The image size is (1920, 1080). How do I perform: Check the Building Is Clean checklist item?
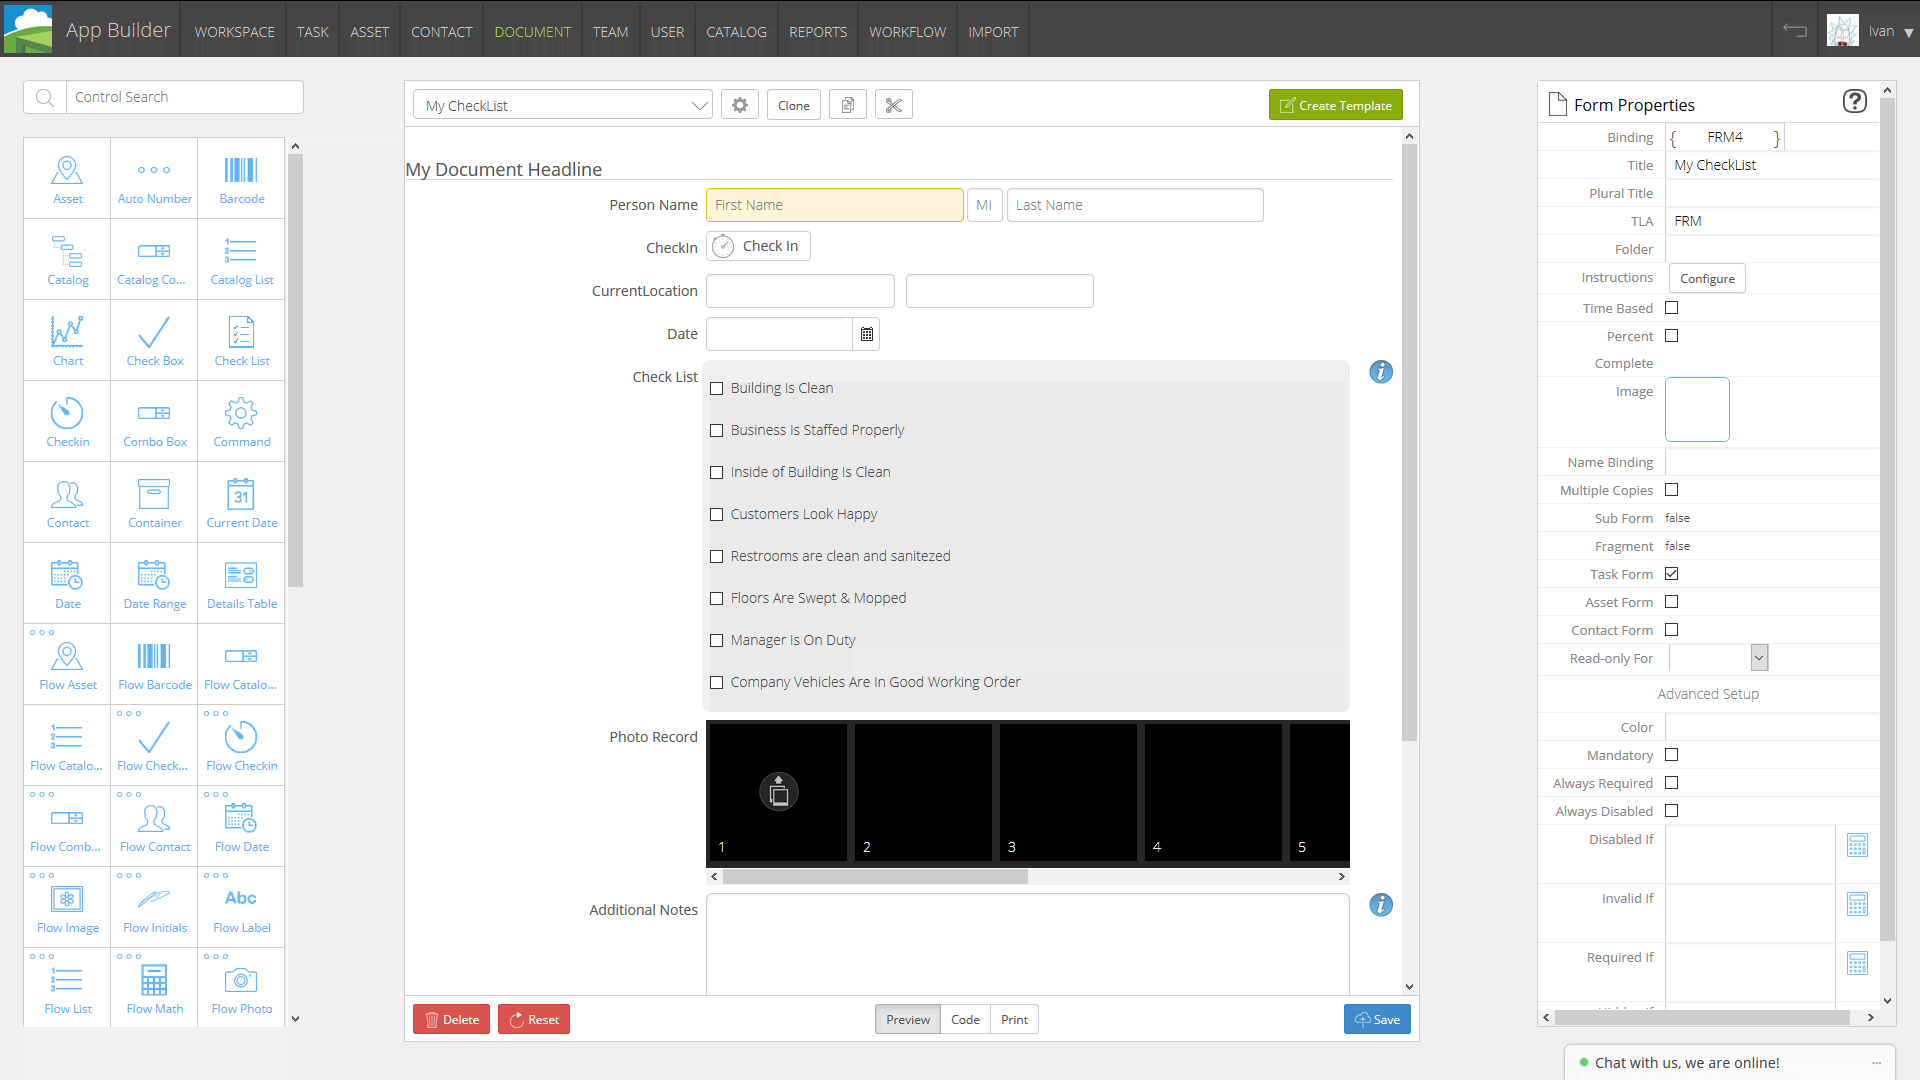pyautogui.click(x=716, y=388)
